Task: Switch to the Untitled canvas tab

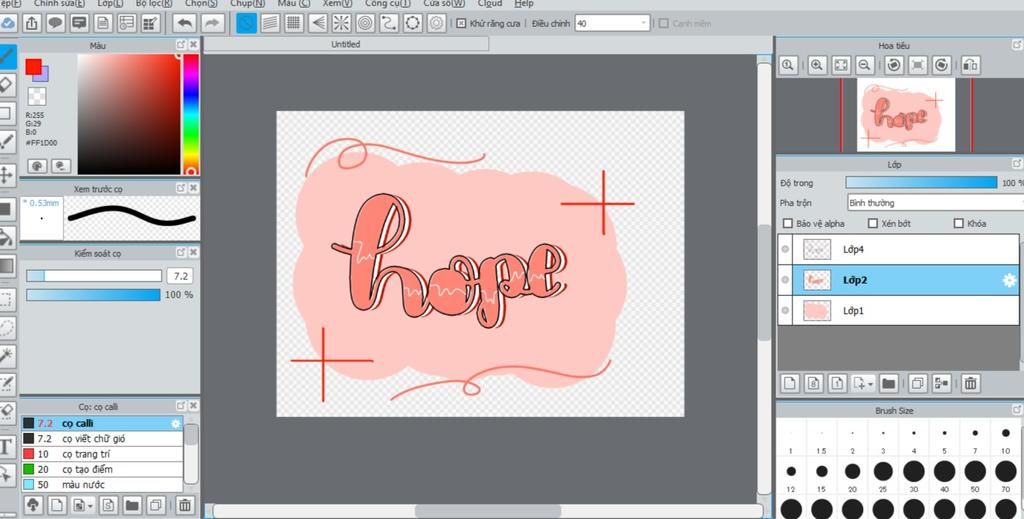Action: coord(345,44)
